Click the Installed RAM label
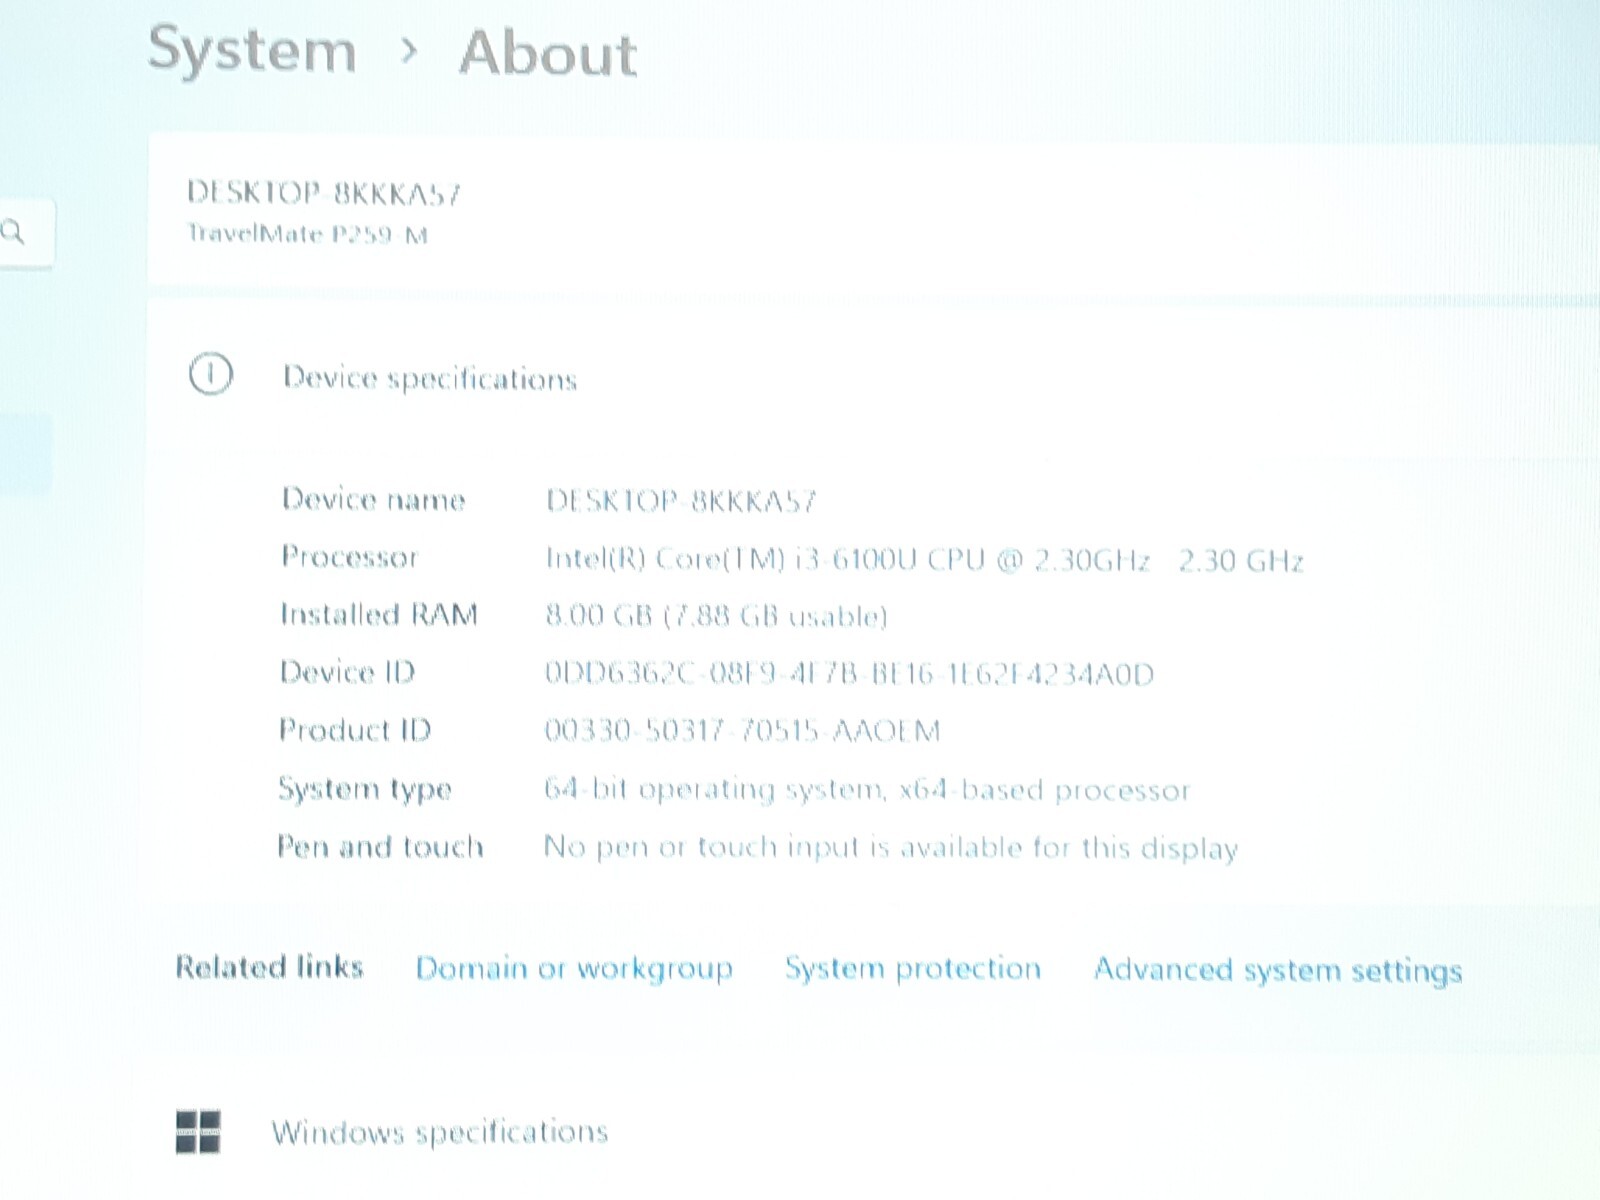This screenshot has height=1200, width=1600. click(379, 614)
